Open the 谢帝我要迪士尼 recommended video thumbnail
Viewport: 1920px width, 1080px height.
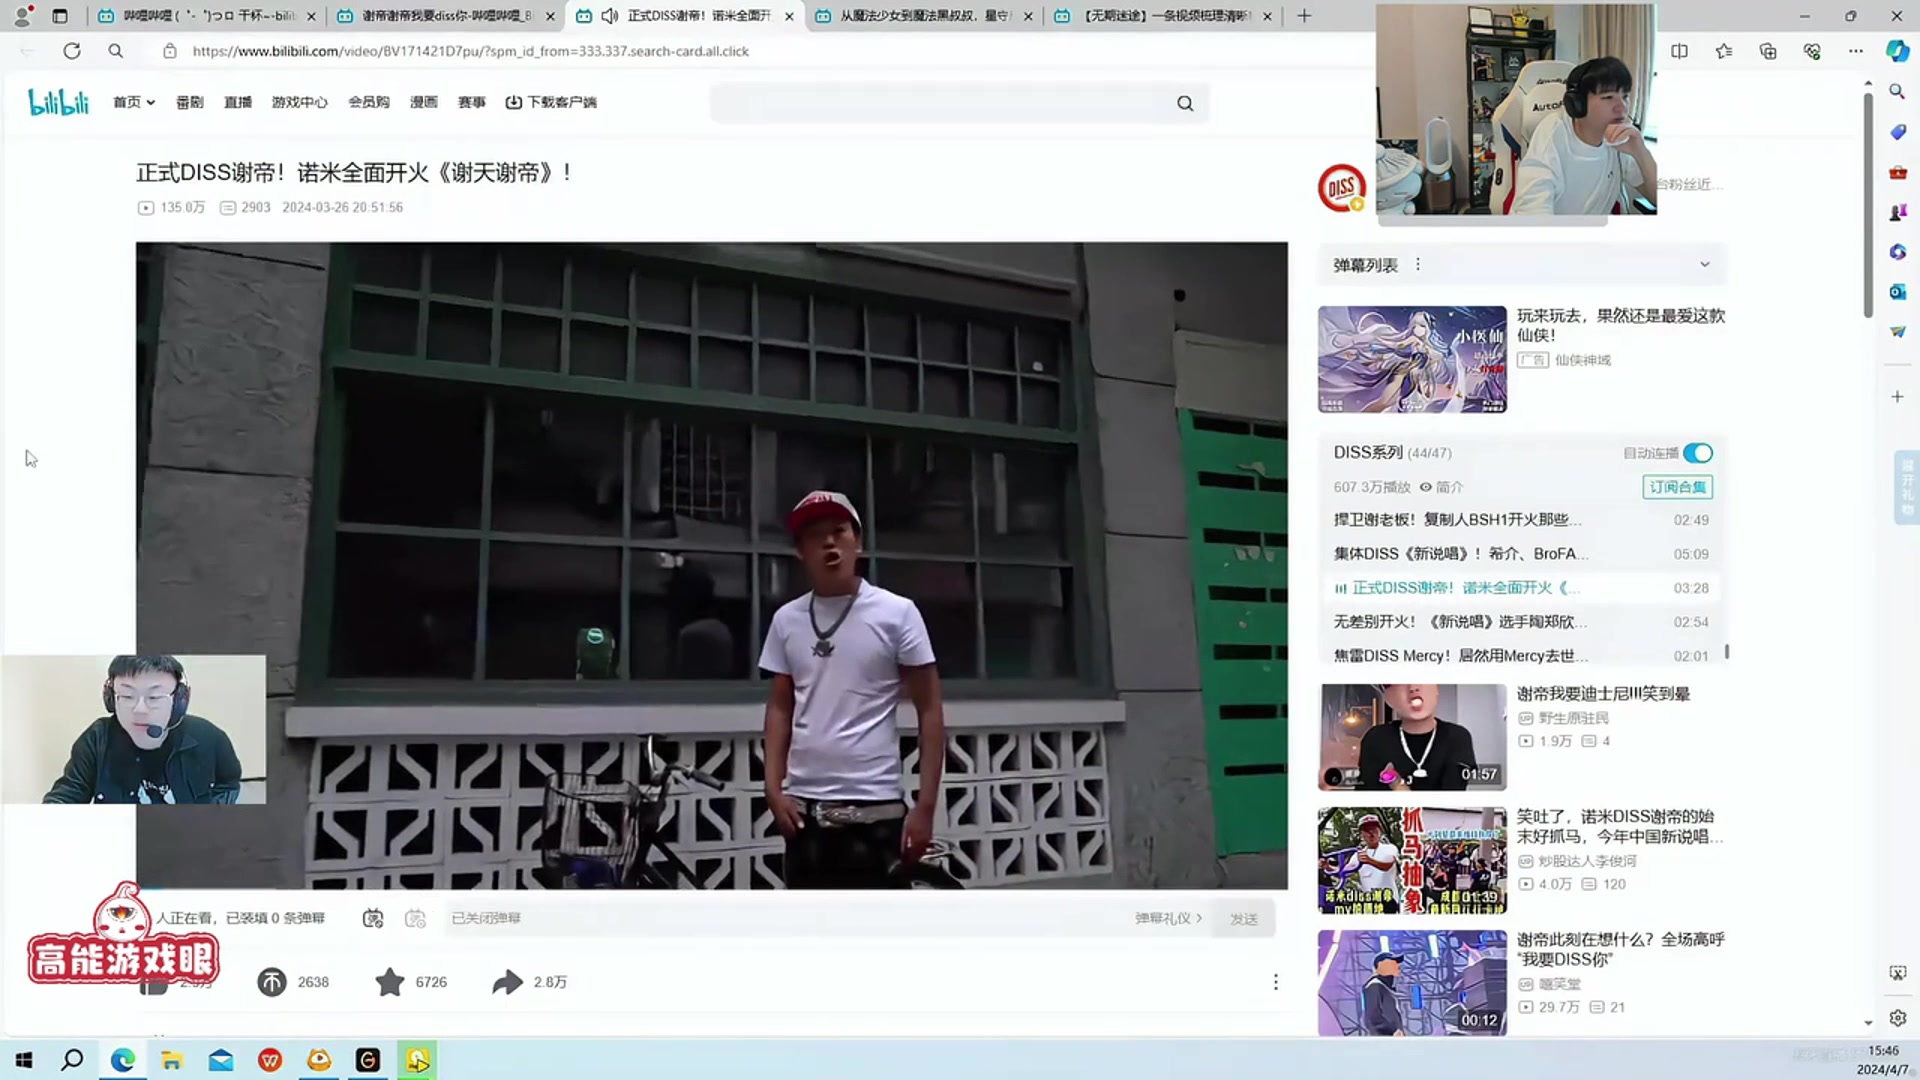(1410, 735)
